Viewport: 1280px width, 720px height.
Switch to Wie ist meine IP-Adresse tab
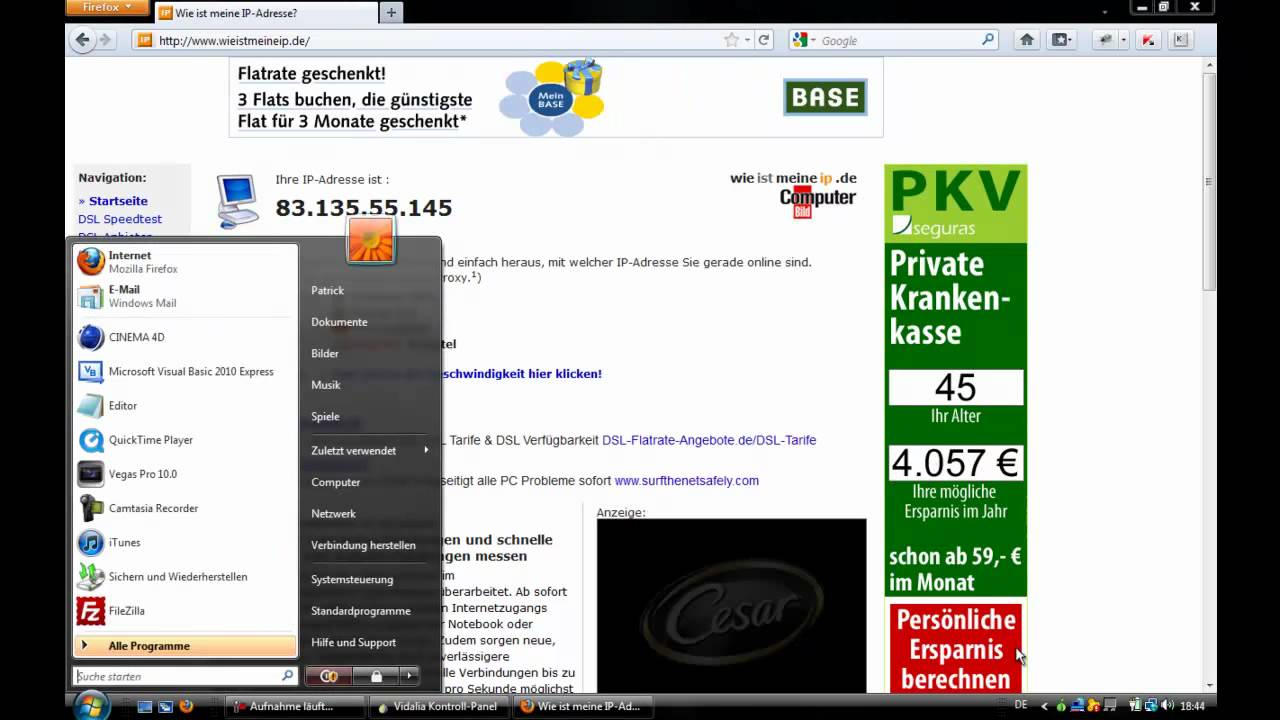[x=266, y=13]
